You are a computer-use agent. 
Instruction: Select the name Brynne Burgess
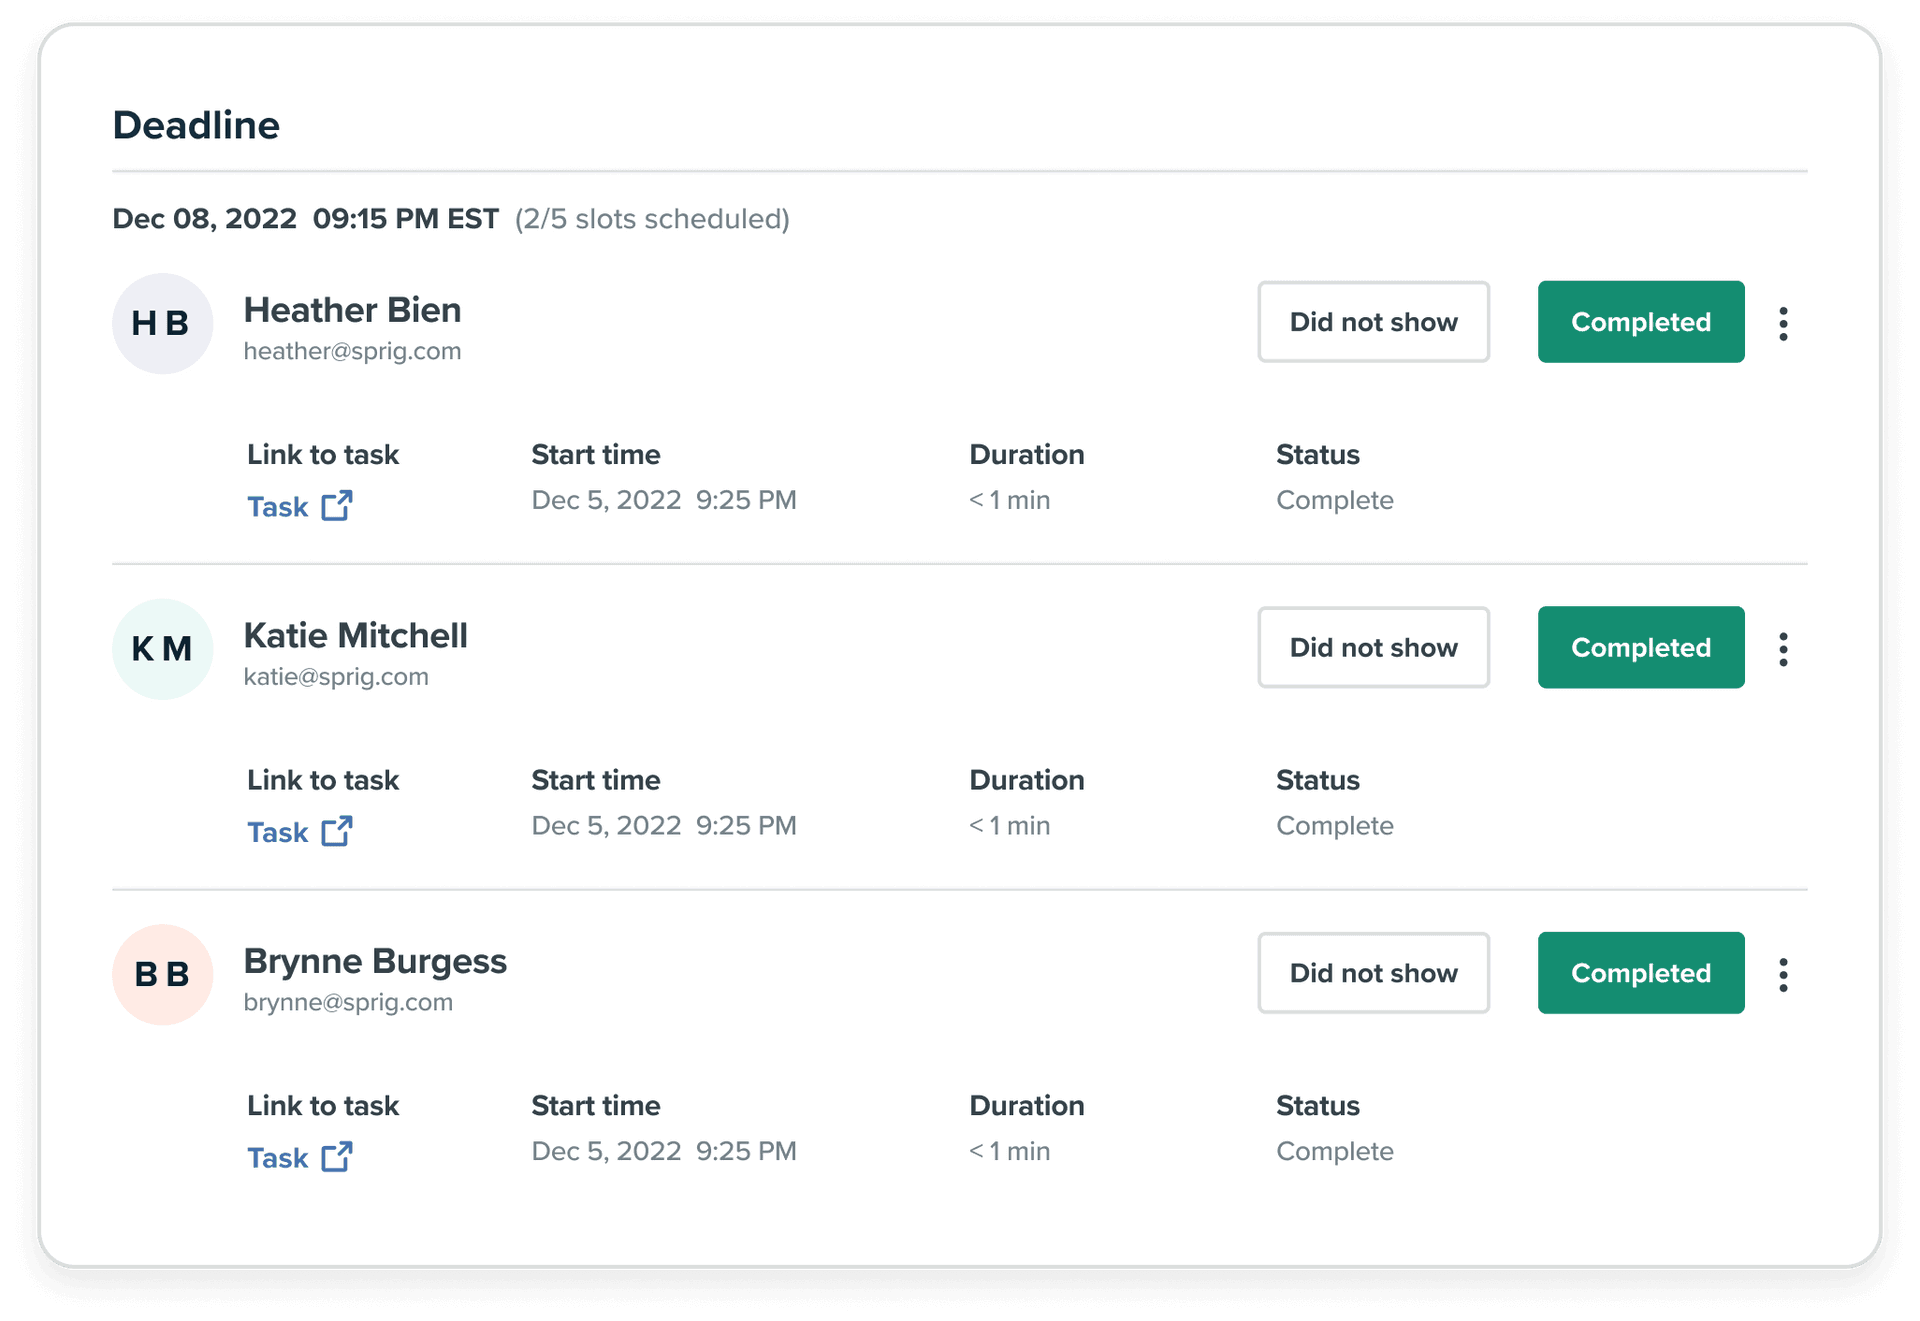point(375,962)
